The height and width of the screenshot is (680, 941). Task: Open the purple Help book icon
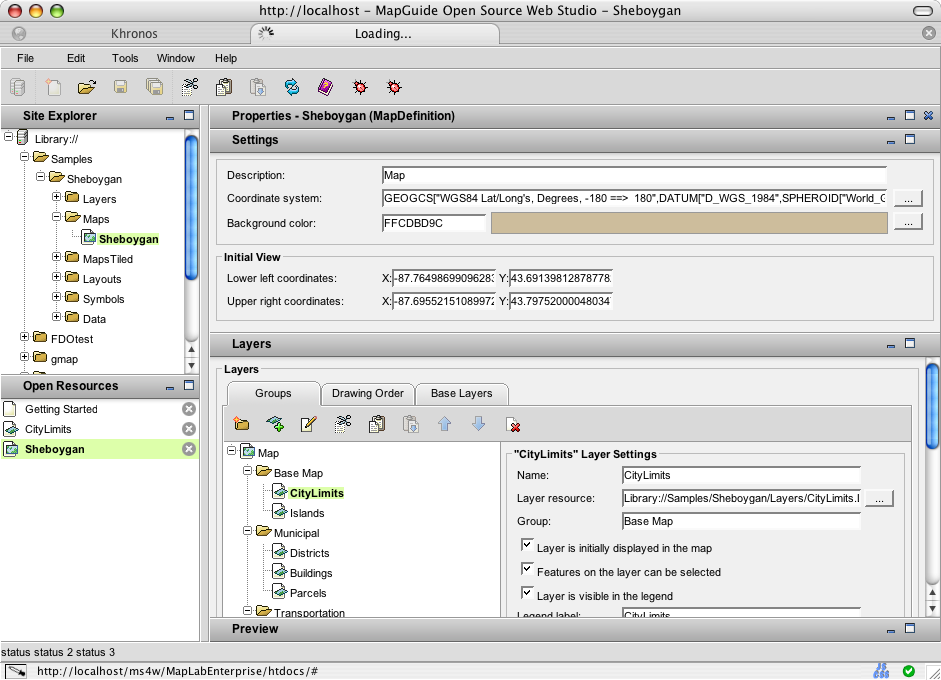pyautogui.click(x=325, y=87)
